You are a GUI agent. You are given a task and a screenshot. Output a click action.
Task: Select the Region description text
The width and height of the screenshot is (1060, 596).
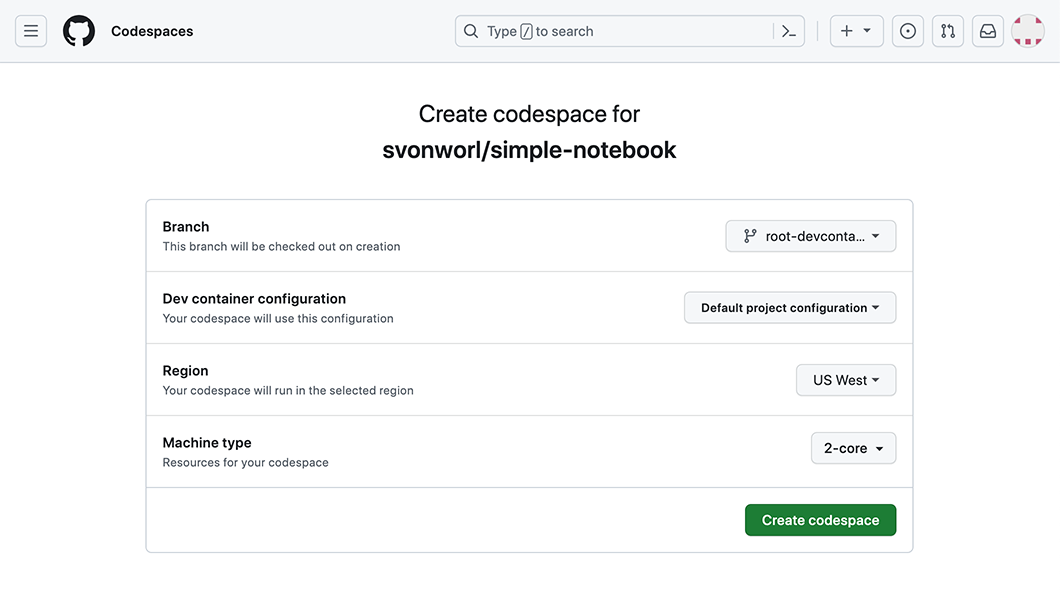point(288,390)
